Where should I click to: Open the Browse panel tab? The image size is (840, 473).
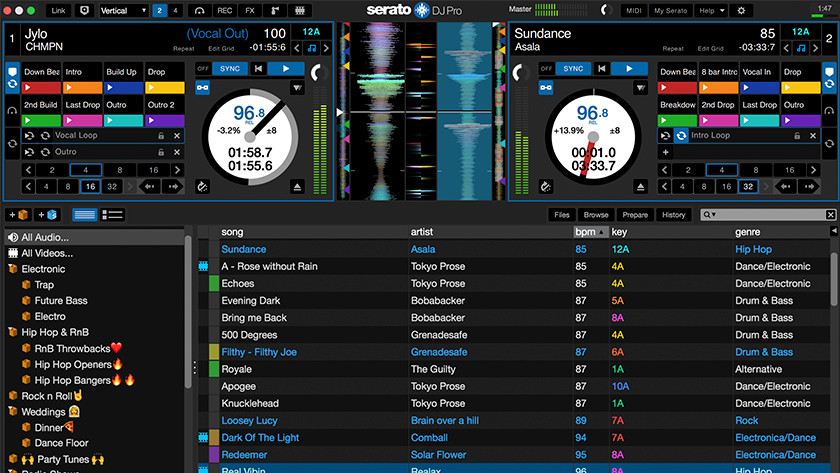[596, 215]
